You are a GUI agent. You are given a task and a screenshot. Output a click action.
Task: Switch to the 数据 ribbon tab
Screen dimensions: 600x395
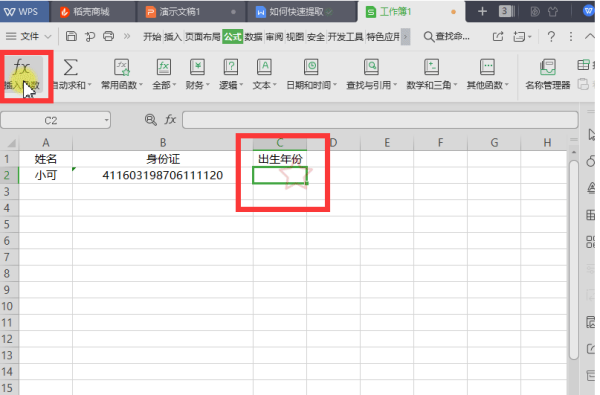pos(253,37)
